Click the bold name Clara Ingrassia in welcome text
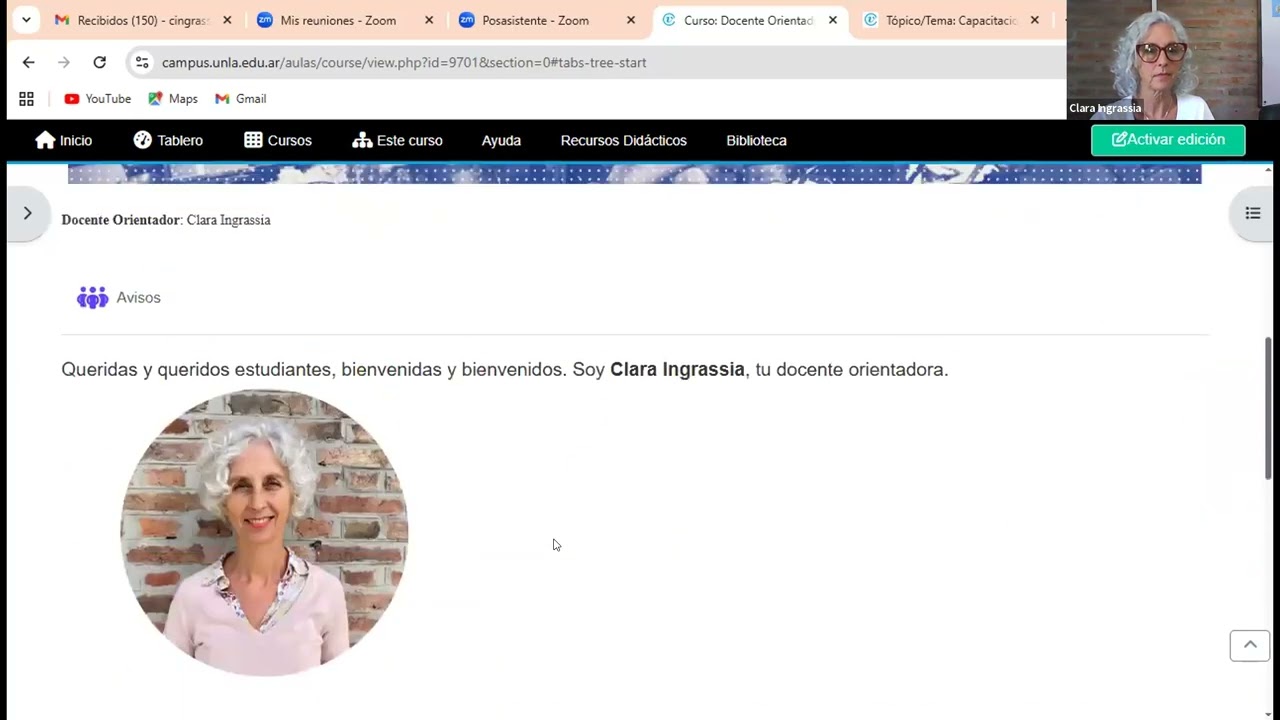Screen dimensions: 1280x720 677,369
